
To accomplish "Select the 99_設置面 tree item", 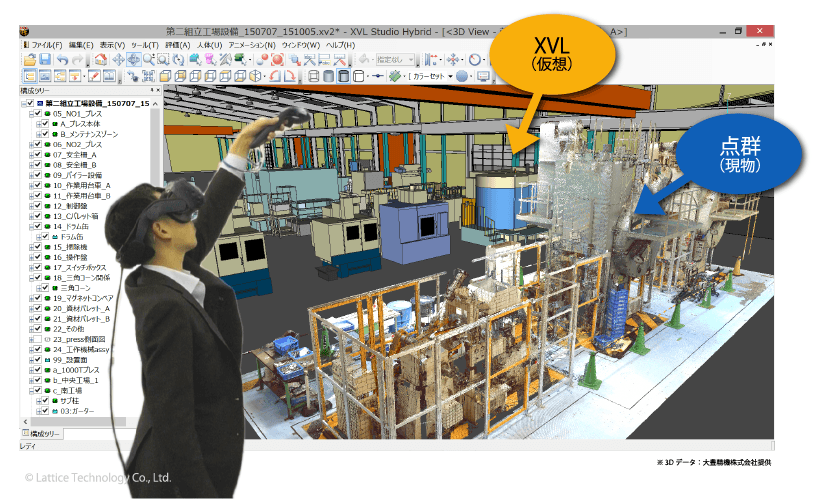I will [x=71, y=360].
